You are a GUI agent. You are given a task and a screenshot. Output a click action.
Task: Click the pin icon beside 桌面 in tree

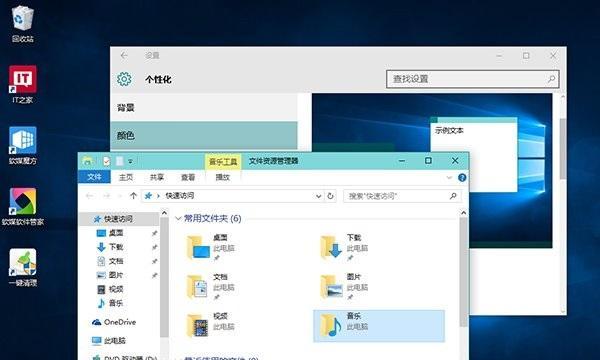154,233
